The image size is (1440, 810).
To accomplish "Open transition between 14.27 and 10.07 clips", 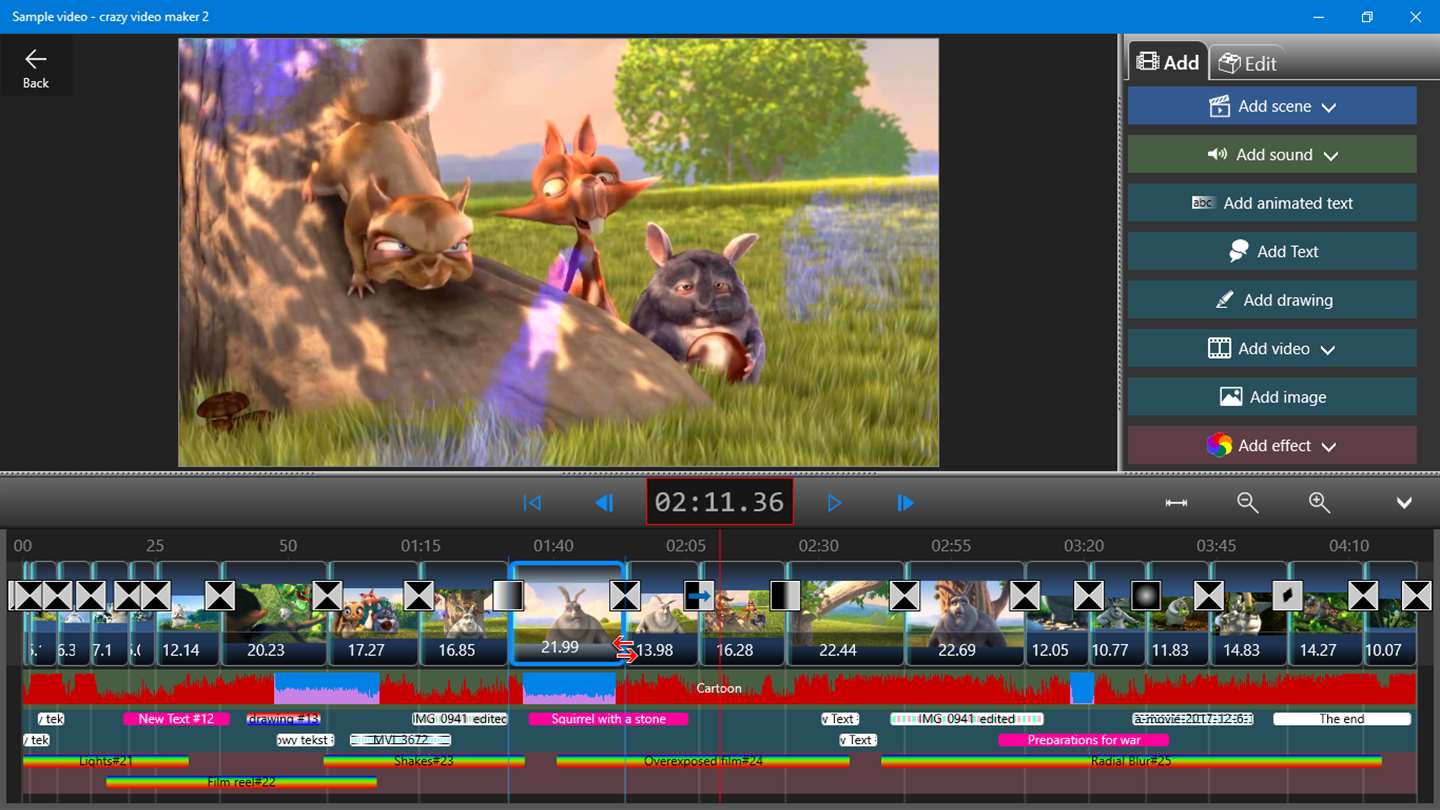I will point(1363,596).
